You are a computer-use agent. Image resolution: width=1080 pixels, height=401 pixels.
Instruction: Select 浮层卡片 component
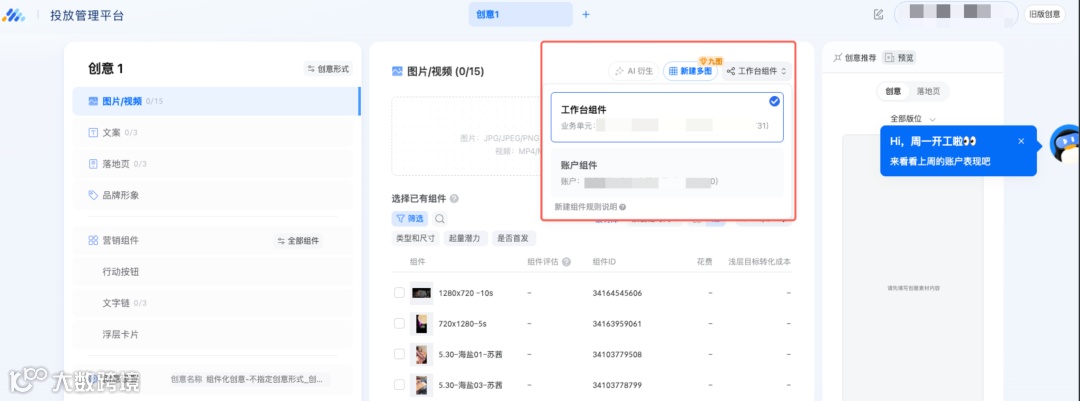click(x=213, y=334)
